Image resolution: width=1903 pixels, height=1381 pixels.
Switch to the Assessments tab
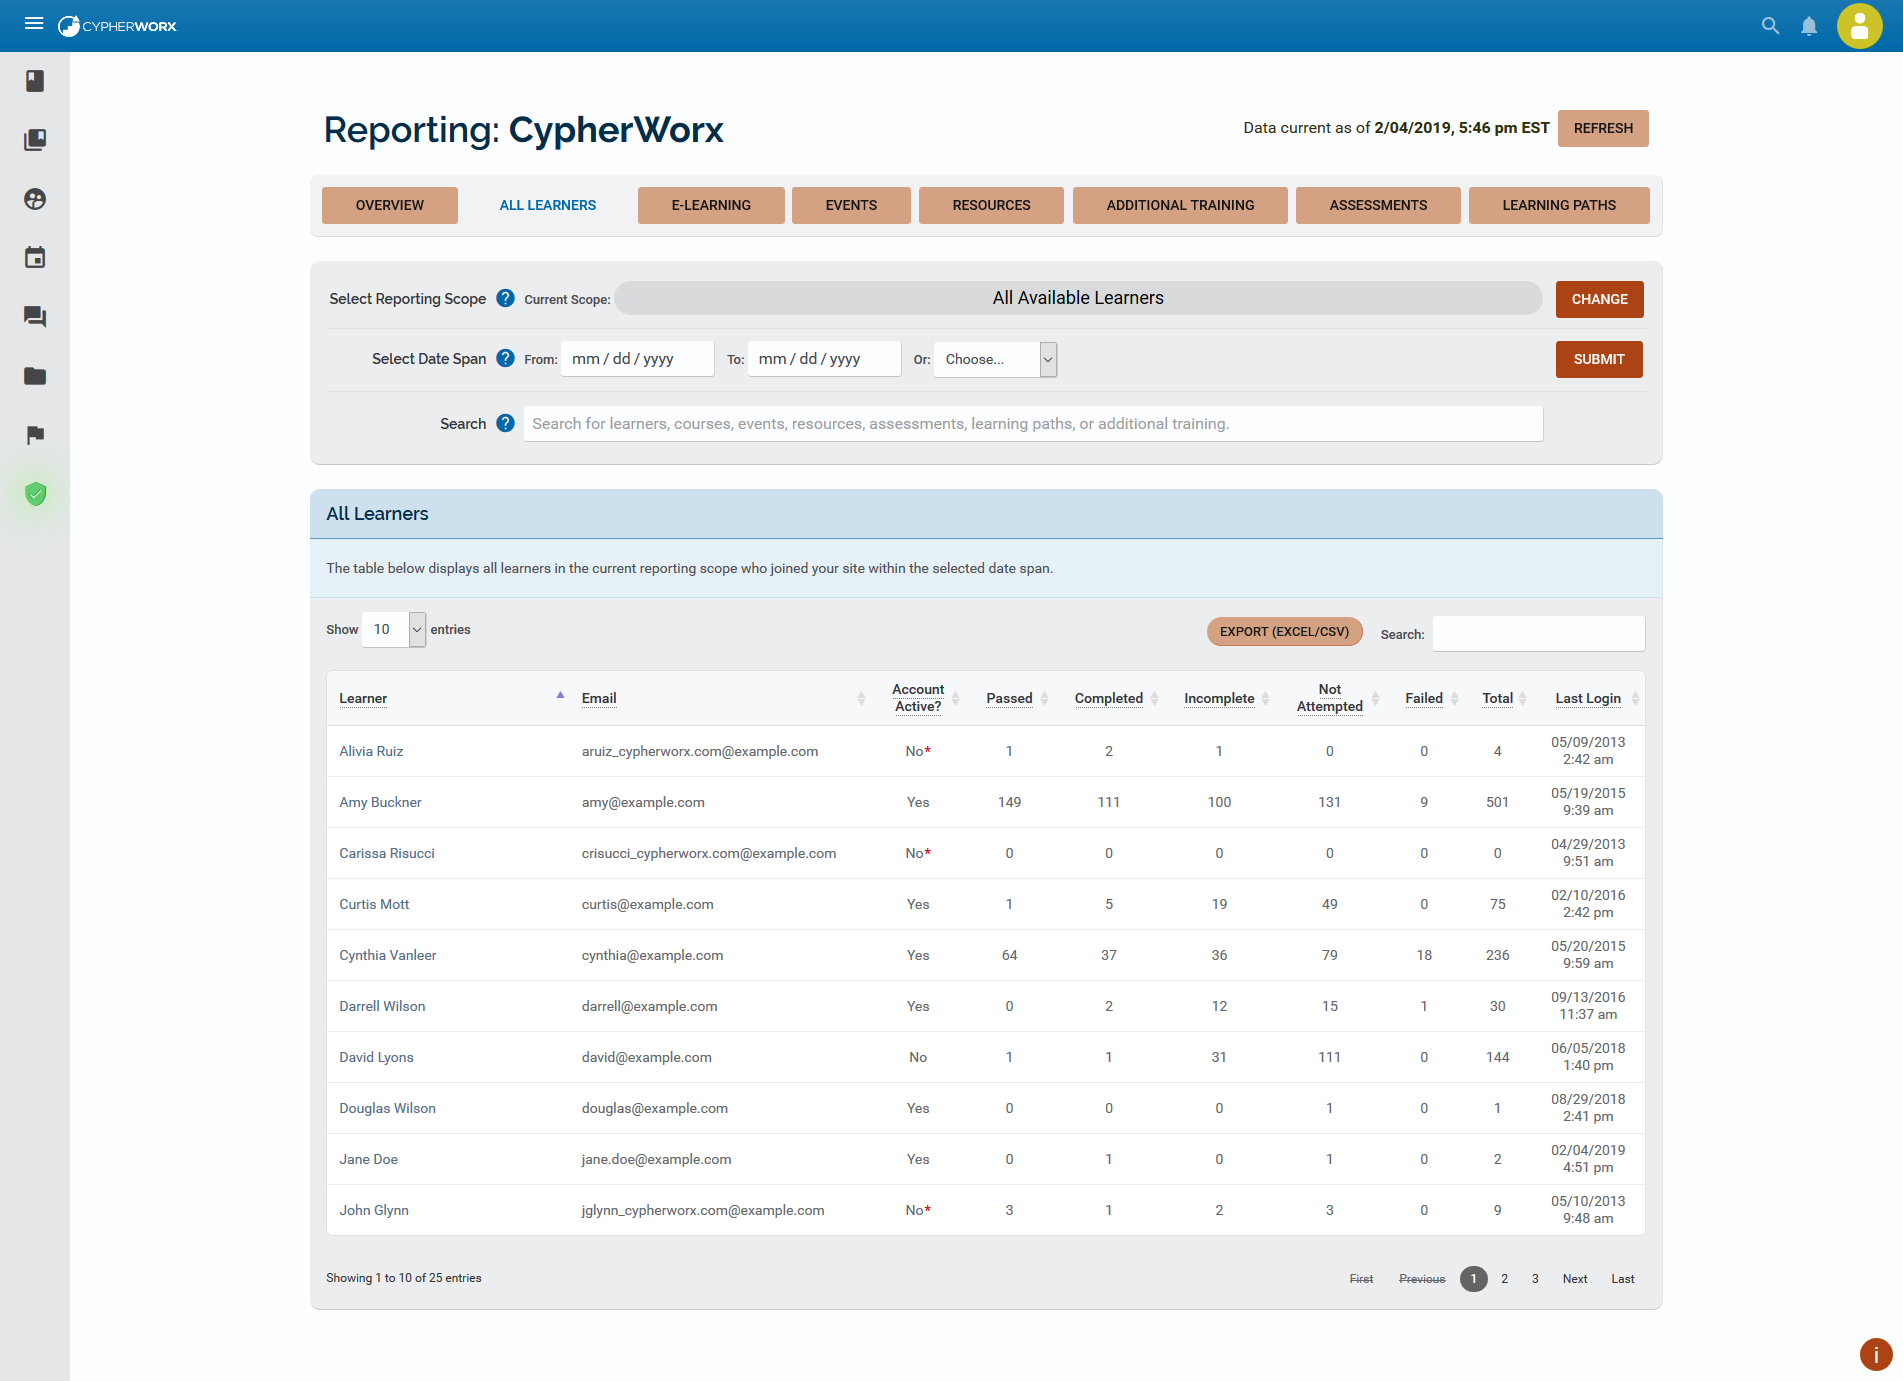click(1378, 205)
